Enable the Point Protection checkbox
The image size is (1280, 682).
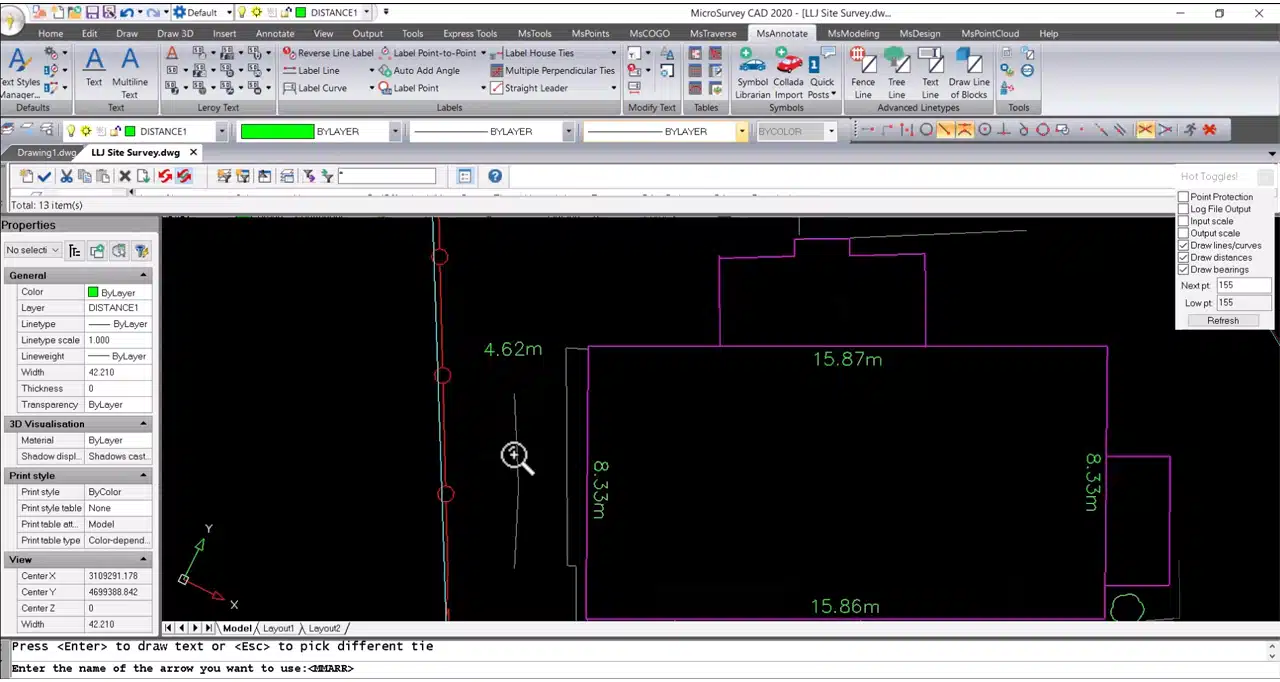coord(1184,197)
